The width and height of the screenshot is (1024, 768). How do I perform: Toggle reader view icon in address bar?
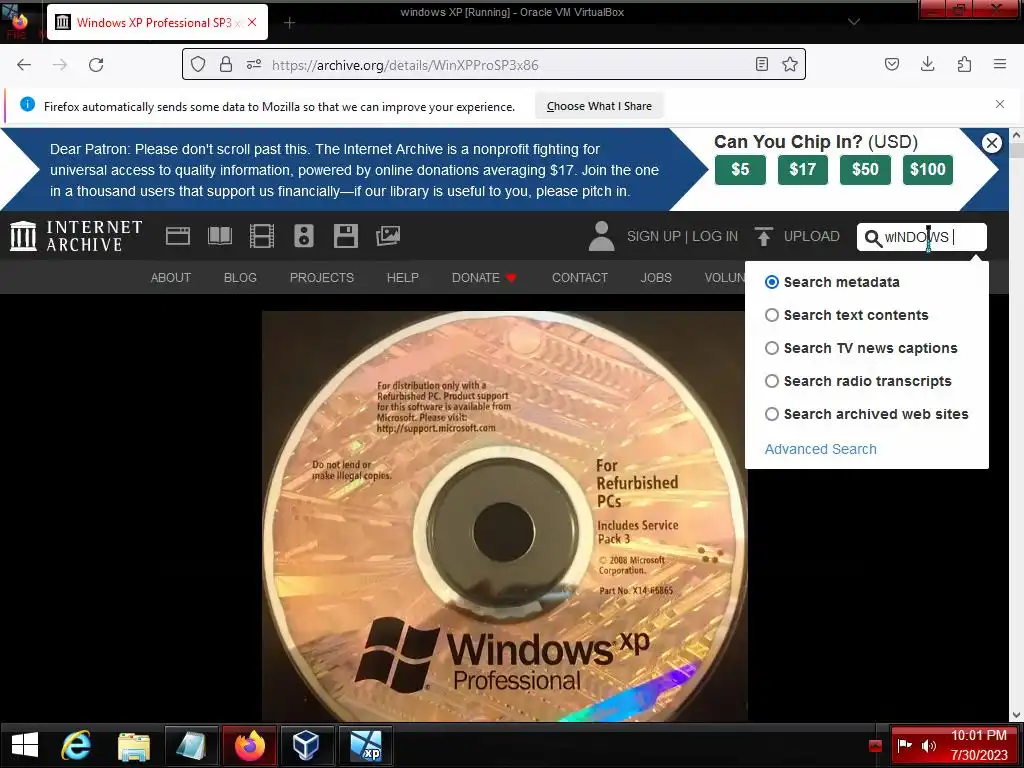click(761, 64)
